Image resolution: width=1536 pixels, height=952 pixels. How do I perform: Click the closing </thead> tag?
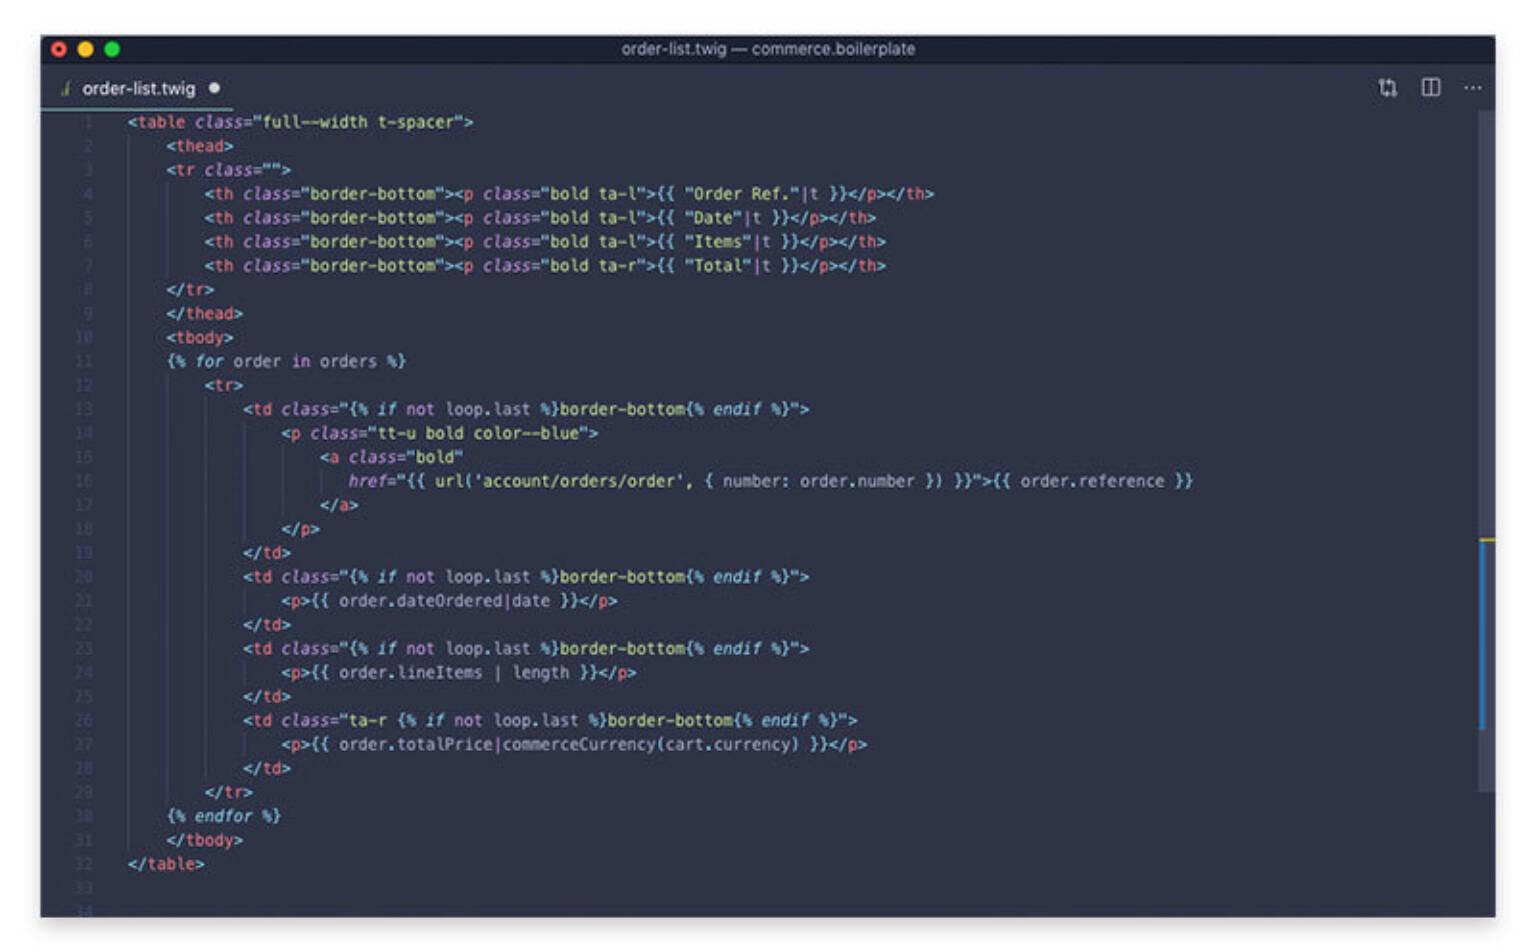[204, 313]
